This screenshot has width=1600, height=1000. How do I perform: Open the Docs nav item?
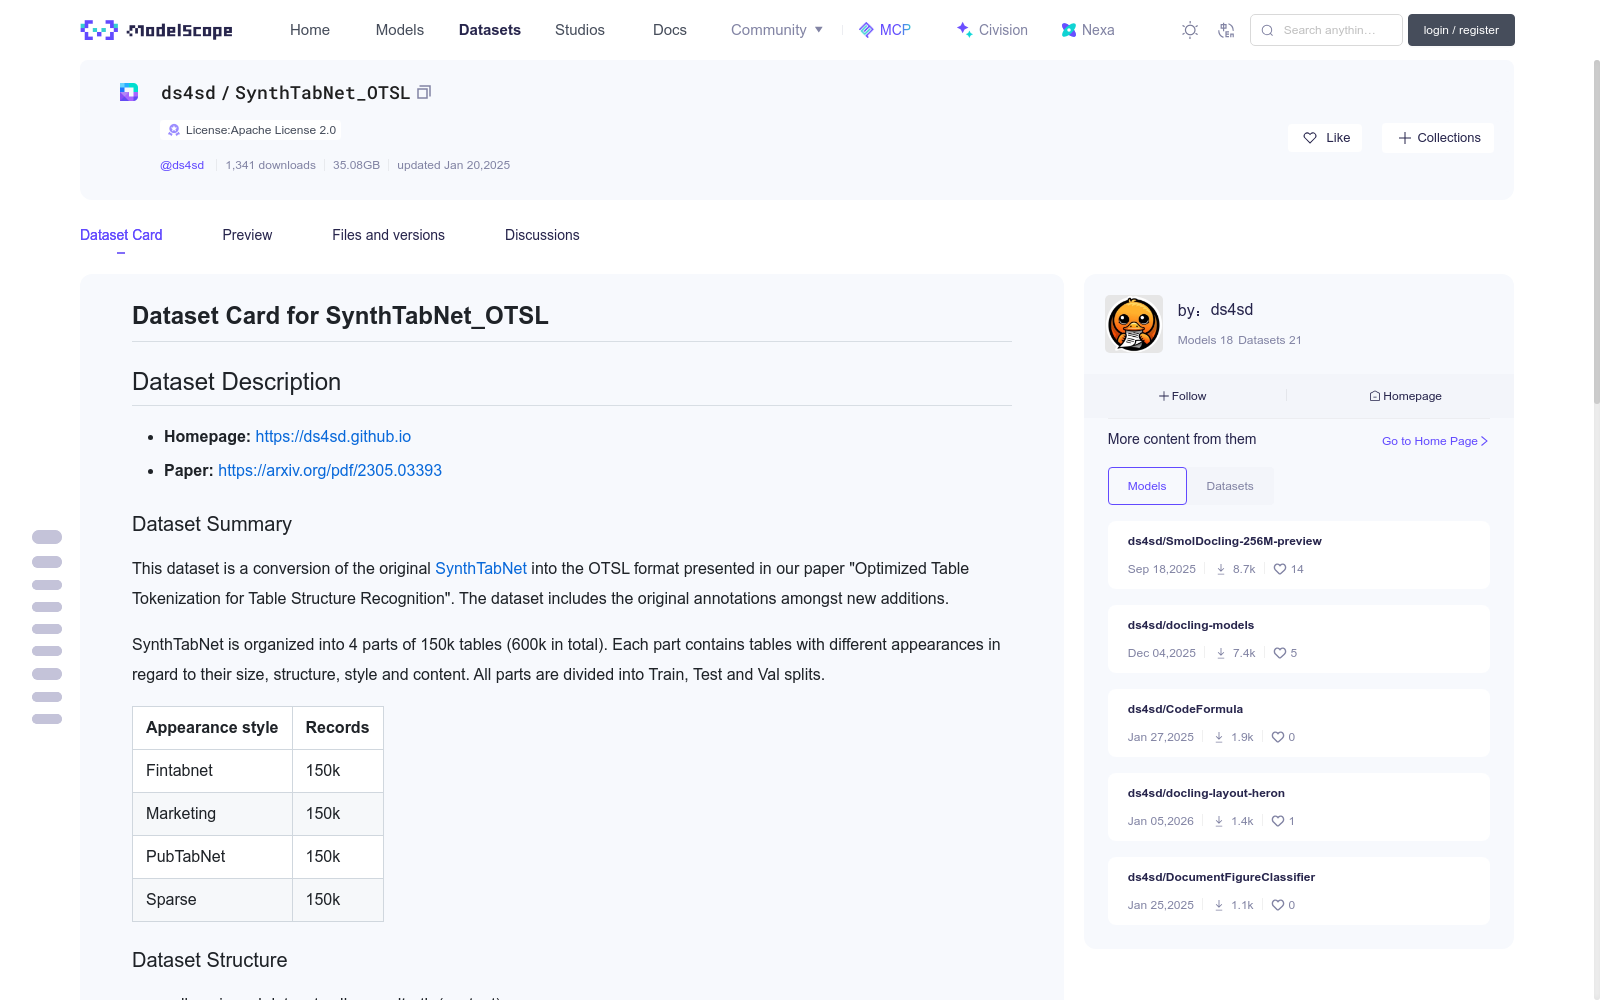[670, 30]
